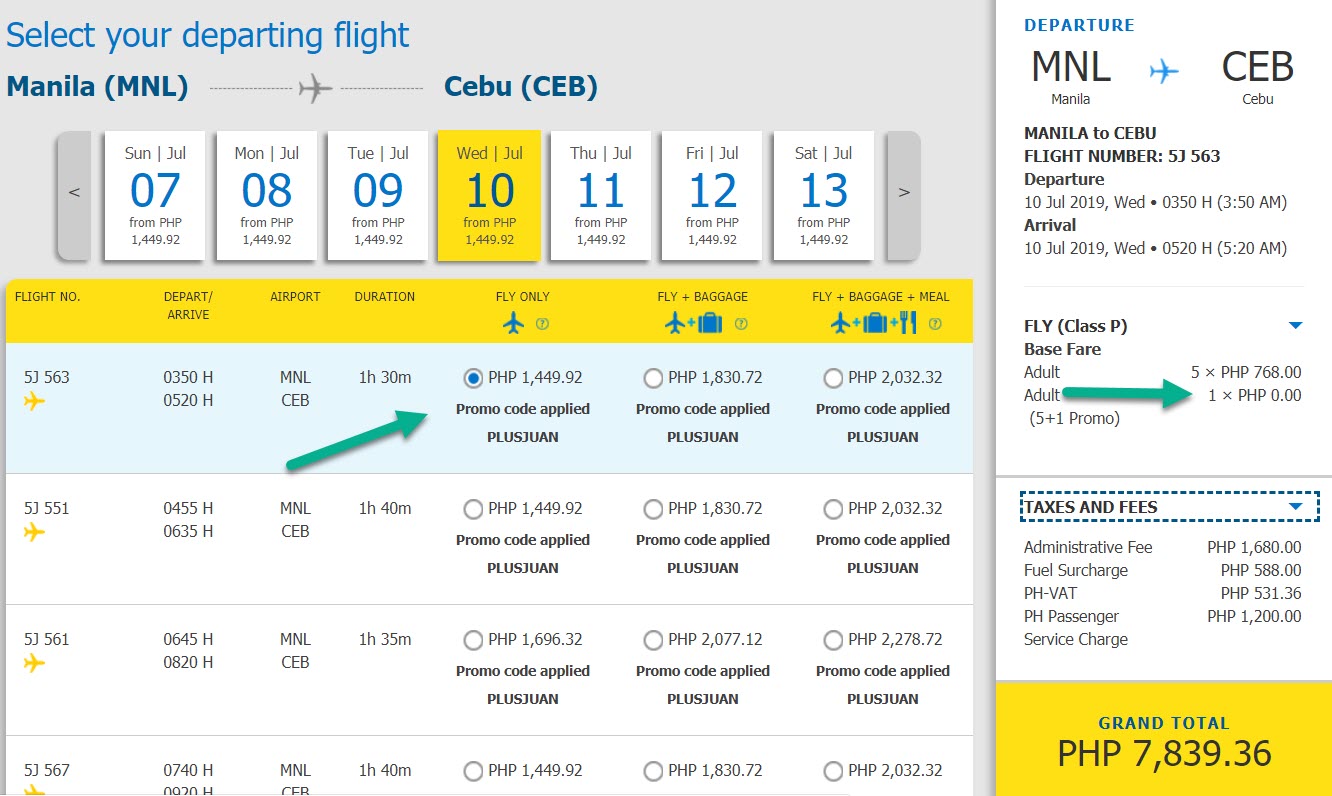The image size is (1332, 796).
Task: Switch to the Thu Jul 11 date tab
Action: coord(601,195)
